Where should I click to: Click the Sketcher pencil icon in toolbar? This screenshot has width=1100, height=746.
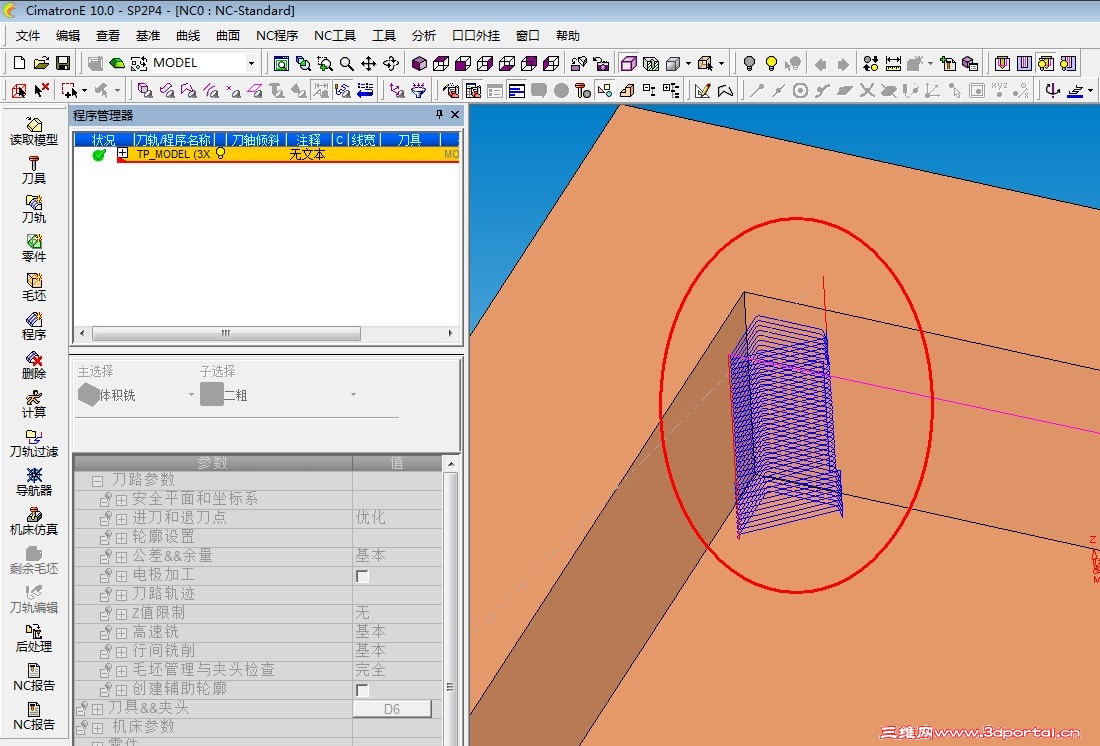click(702, 91)
